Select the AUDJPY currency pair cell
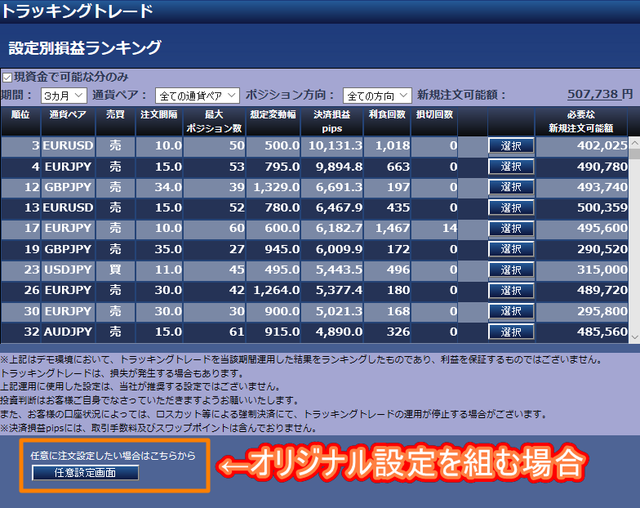Image resolution: width=640 pixels, height=508 pixels. (x=68, y=332)
